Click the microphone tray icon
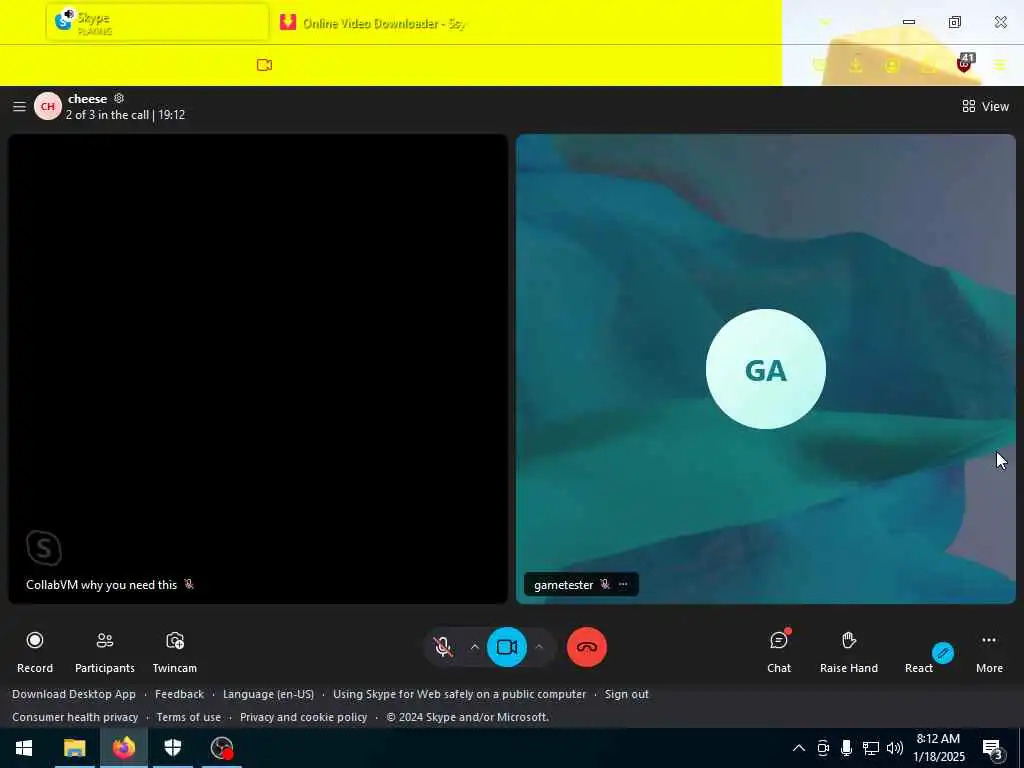Screen dimensions: 1024x768 [846, 748]
